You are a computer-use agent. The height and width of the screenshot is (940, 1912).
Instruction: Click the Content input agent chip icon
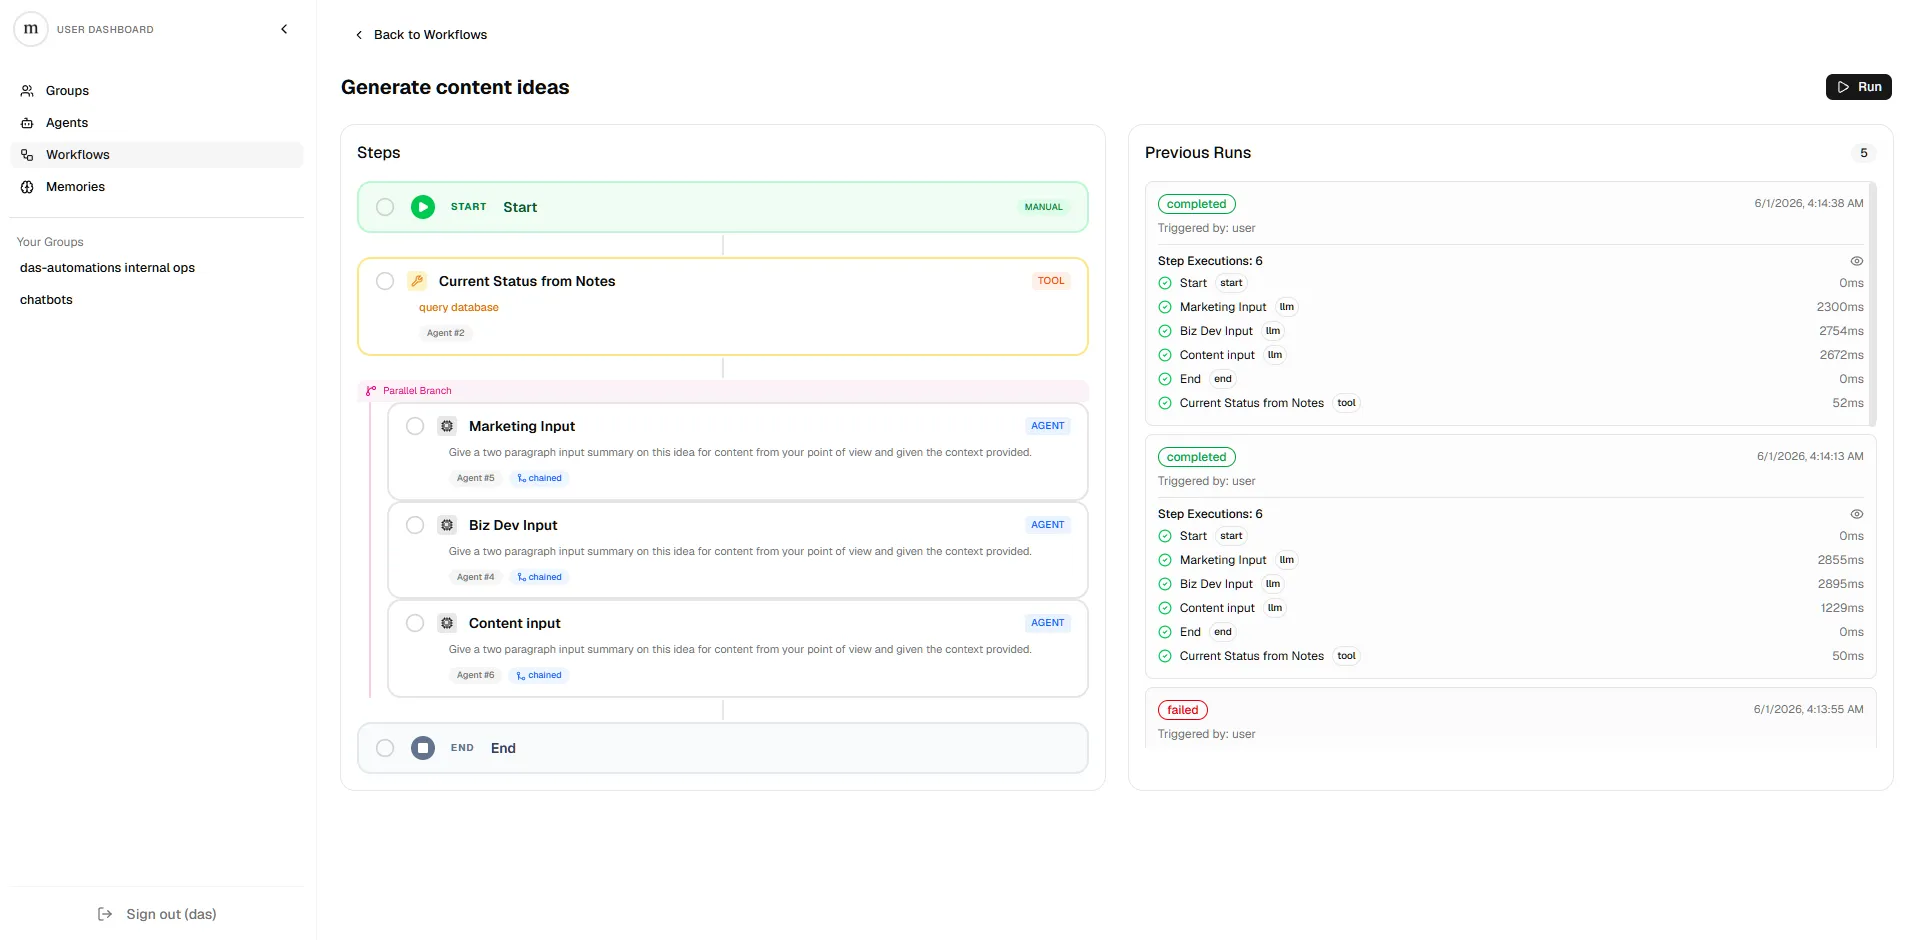pos(447,623)
